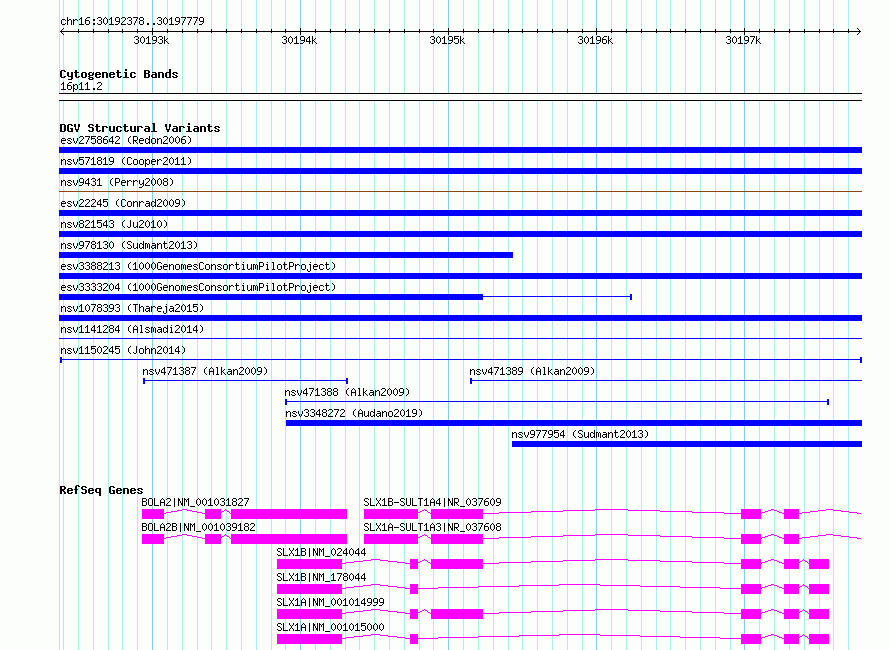Click the thin line feature under nsv471388
Viewport: 890px width, 650px height.
point(557,402)
